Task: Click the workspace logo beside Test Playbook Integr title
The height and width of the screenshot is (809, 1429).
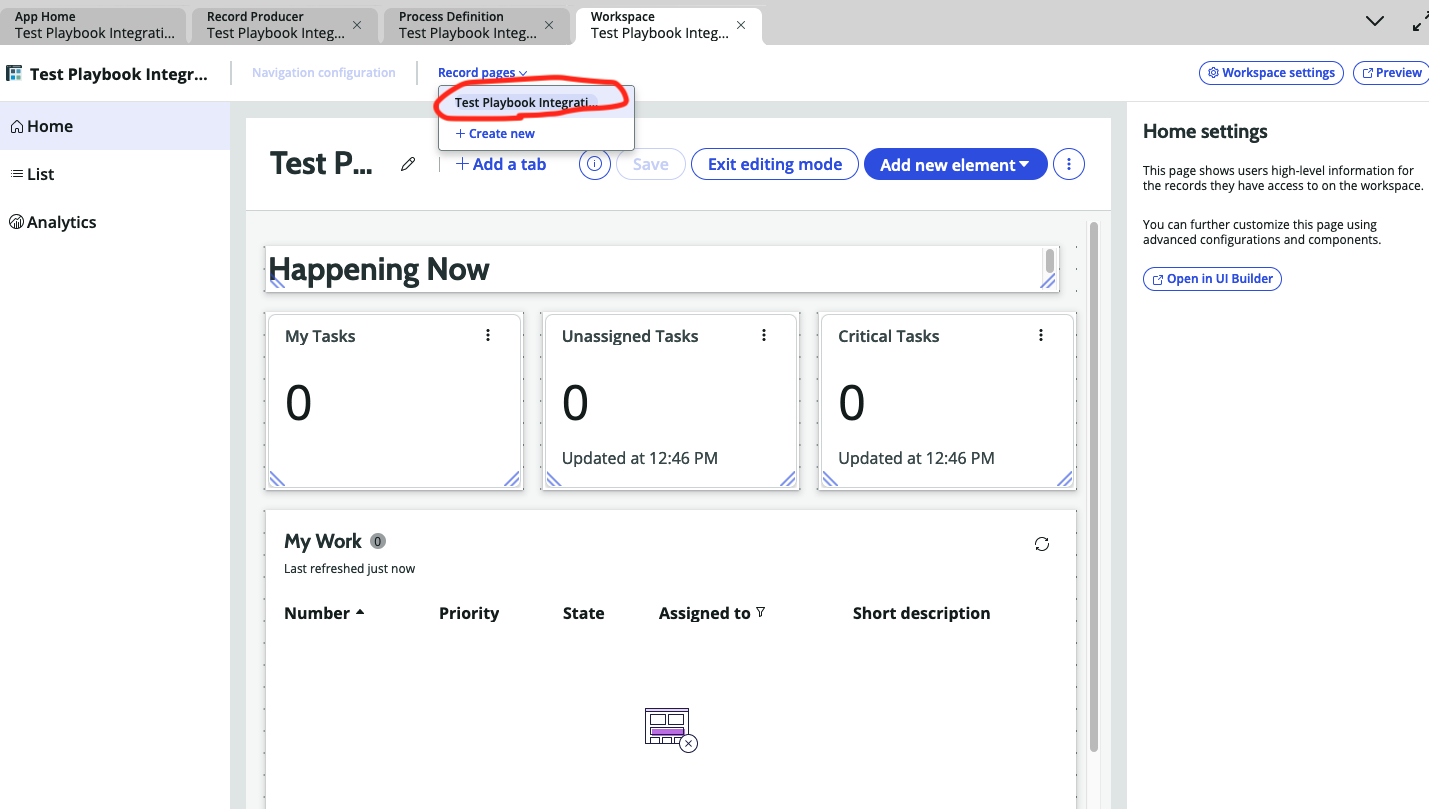Action: [x=14, y=73]
